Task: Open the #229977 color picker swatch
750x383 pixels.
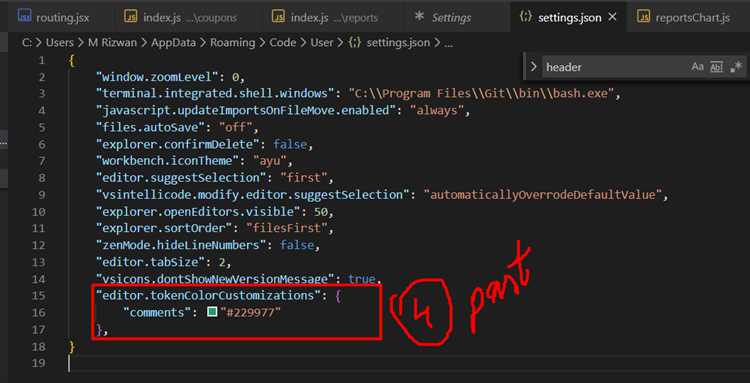Action: [x=212, y=312]
